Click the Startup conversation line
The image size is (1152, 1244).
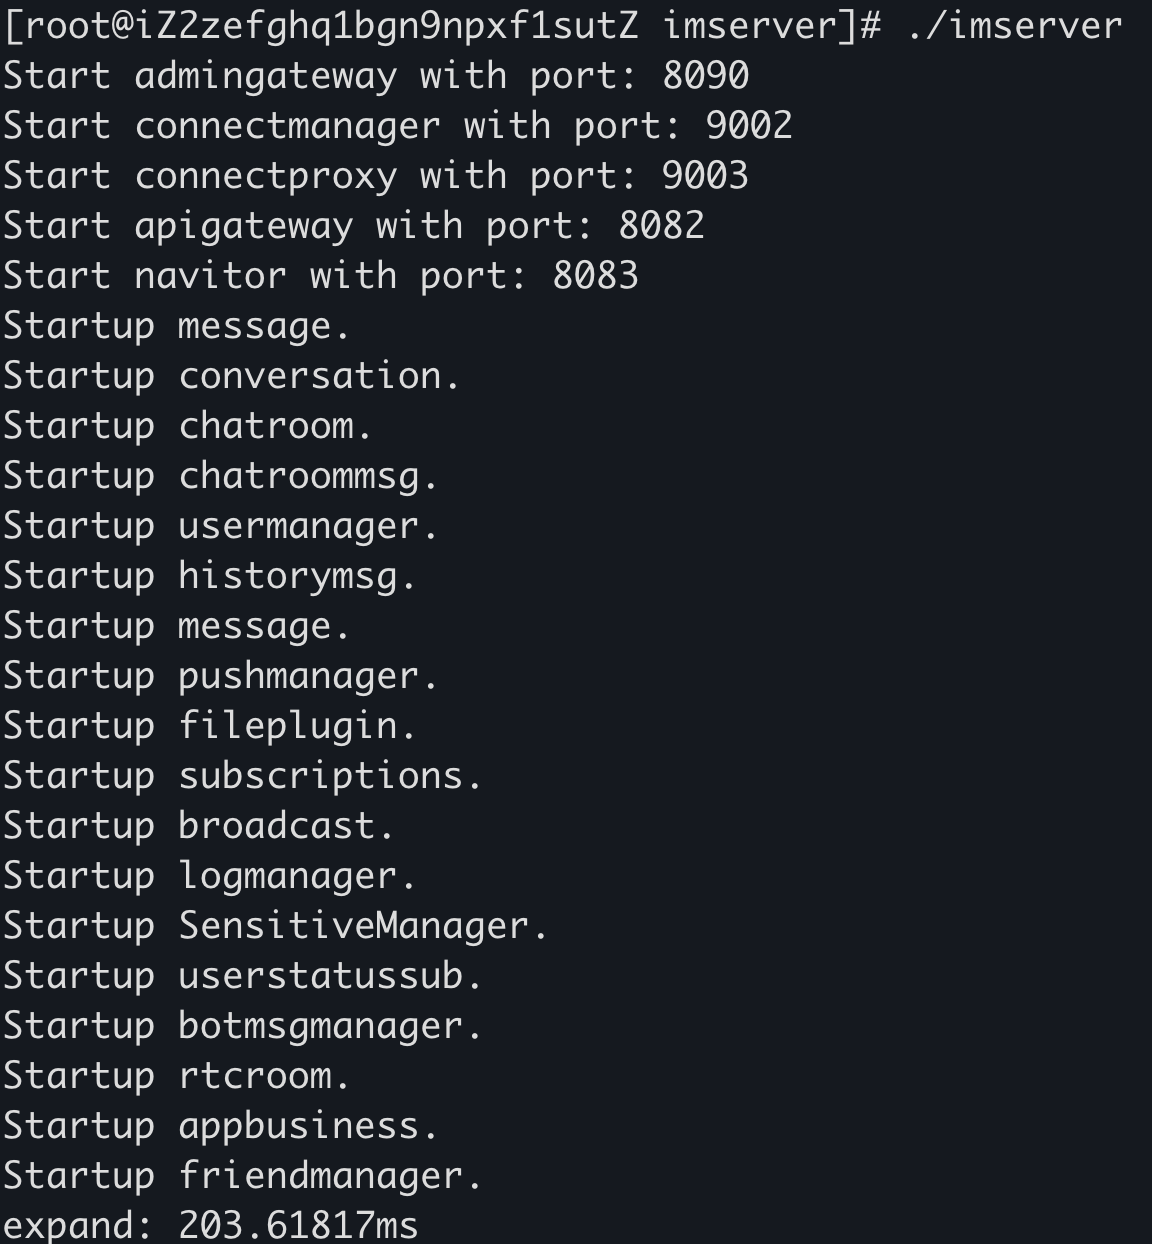tap(232, 376)
